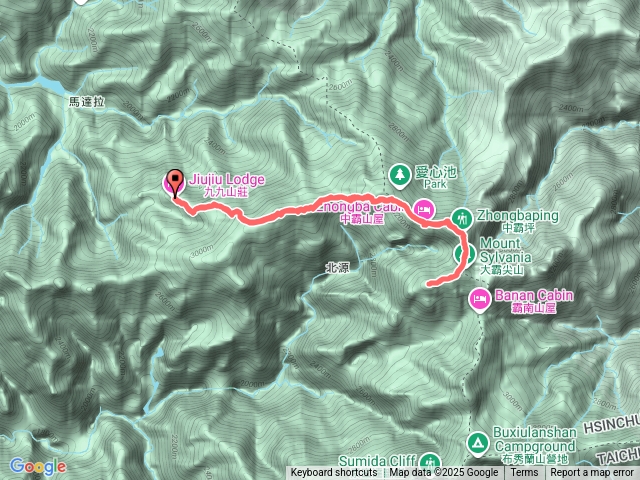Click the 馬達拉 place label
This screenshot has width=640, height=480.
[87, 102]
